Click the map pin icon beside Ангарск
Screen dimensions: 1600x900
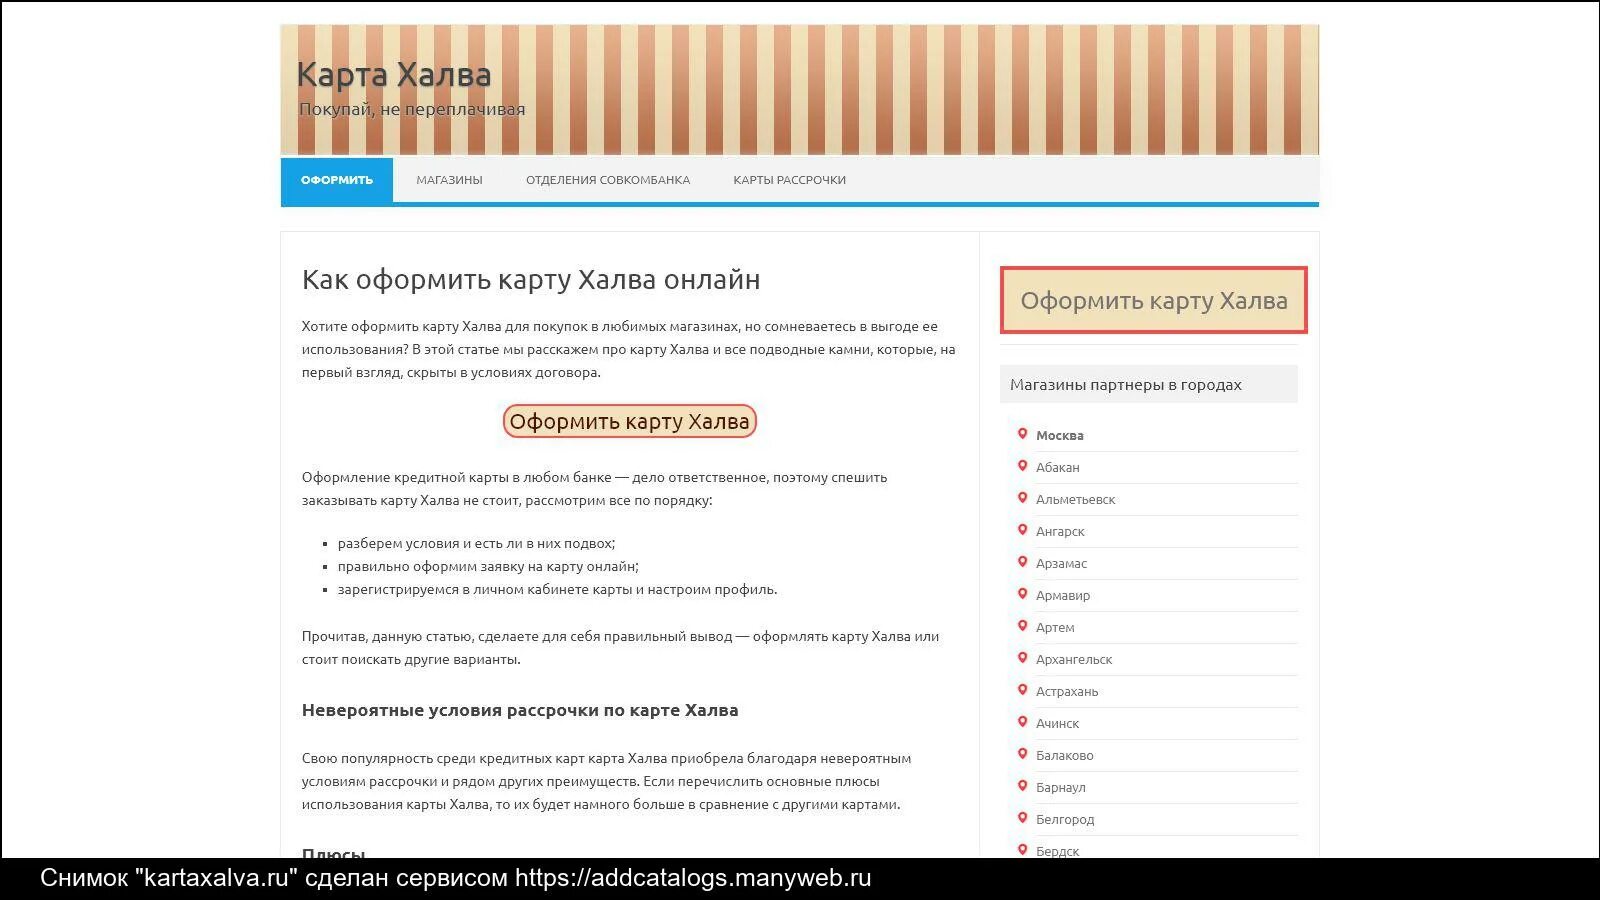pos(1022,530)
